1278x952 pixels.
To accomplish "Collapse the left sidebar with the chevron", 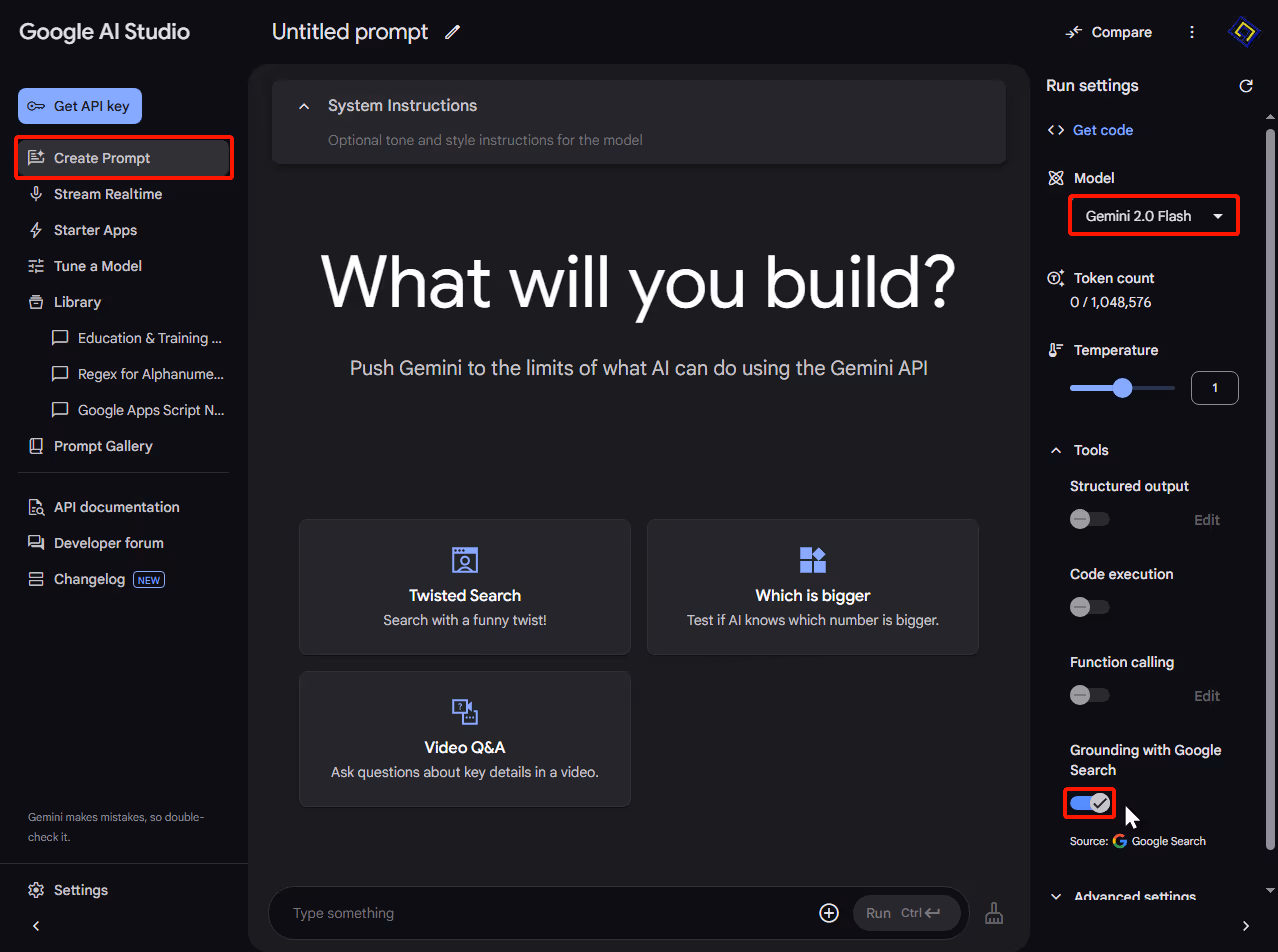I will 36,926.
